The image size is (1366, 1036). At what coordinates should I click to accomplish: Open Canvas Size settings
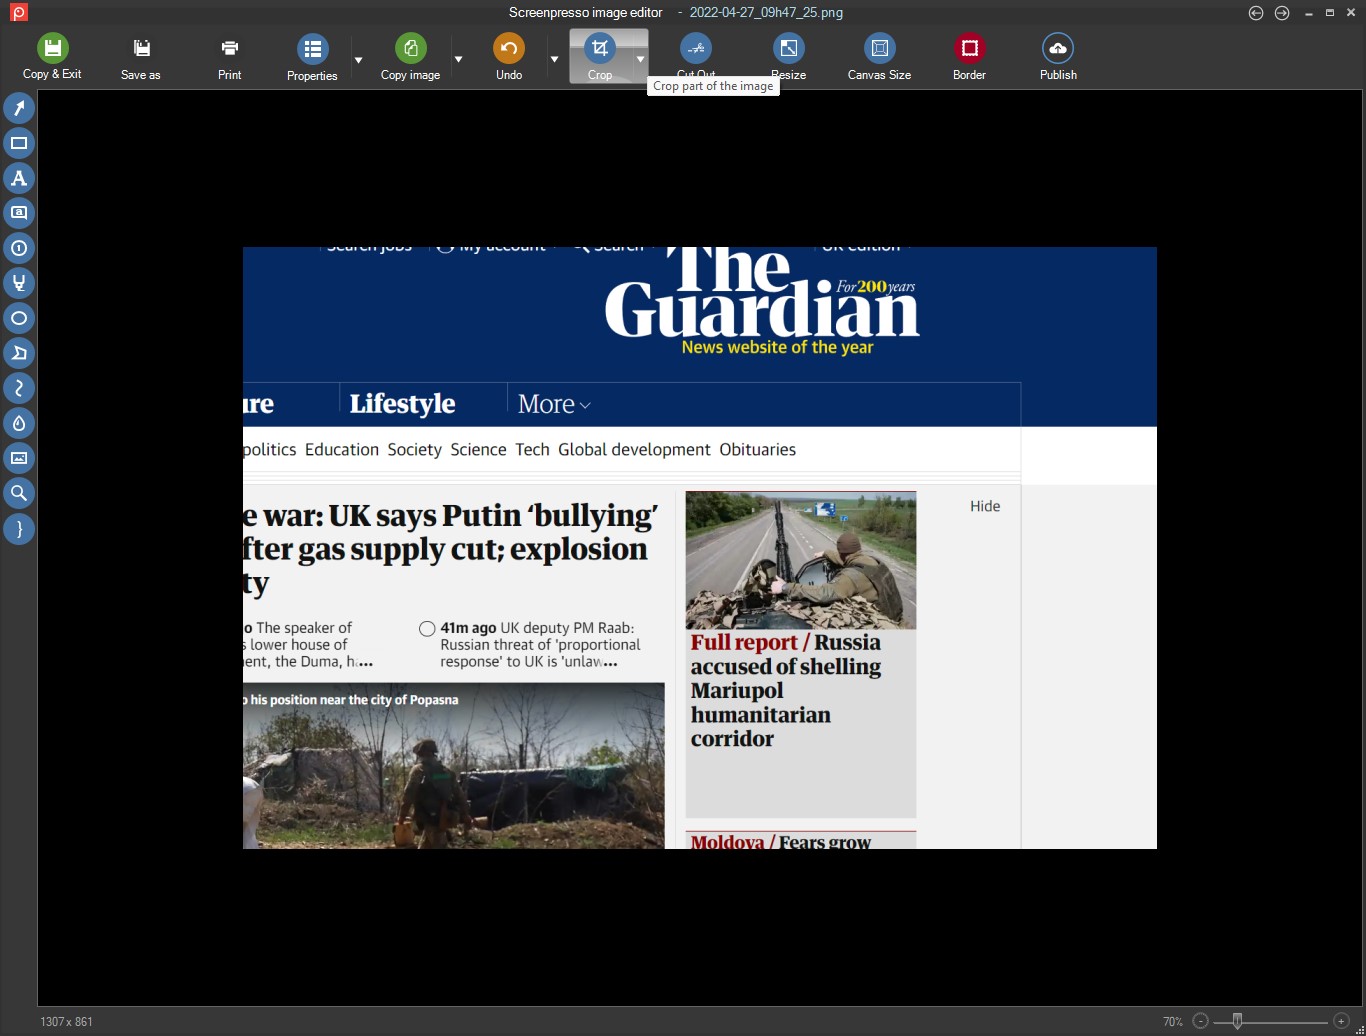[879, 56]
